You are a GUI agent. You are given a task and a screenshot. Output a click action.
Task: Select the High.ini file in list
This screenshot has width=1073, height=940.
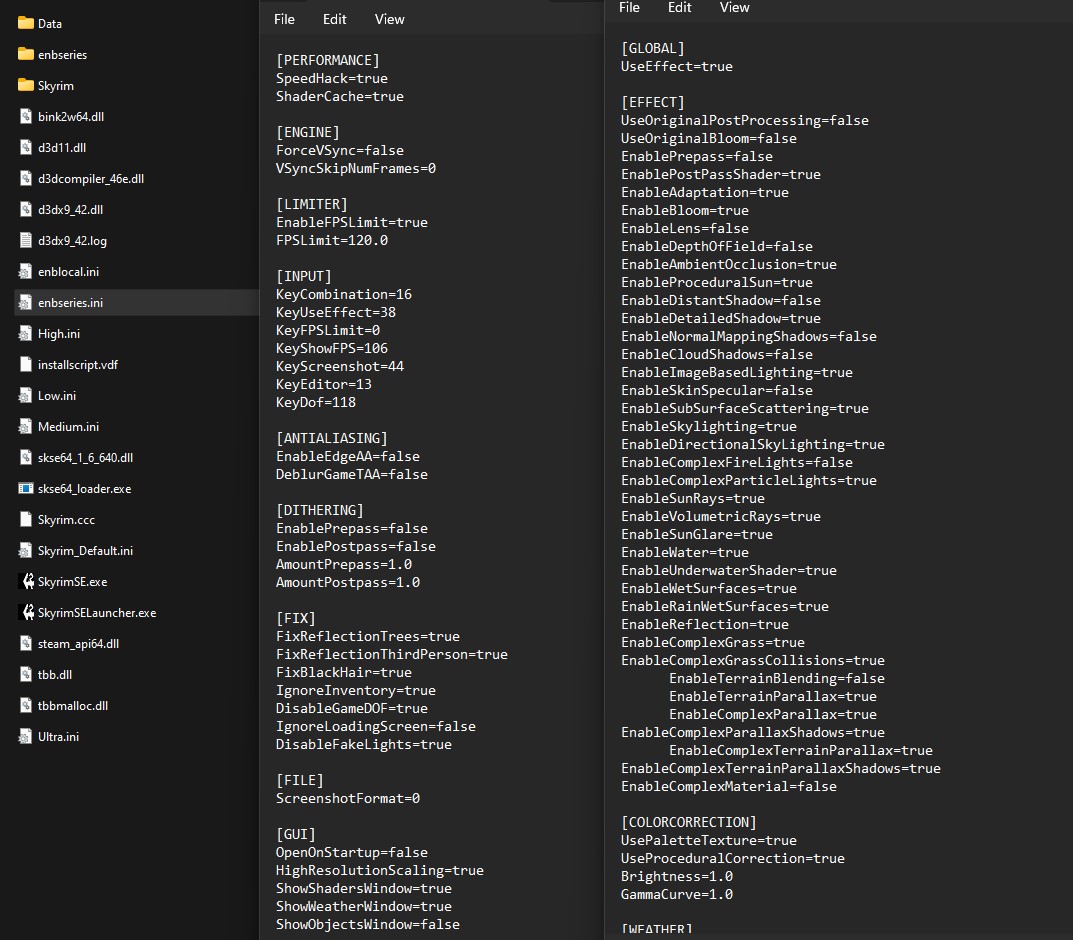click(58, 333)
